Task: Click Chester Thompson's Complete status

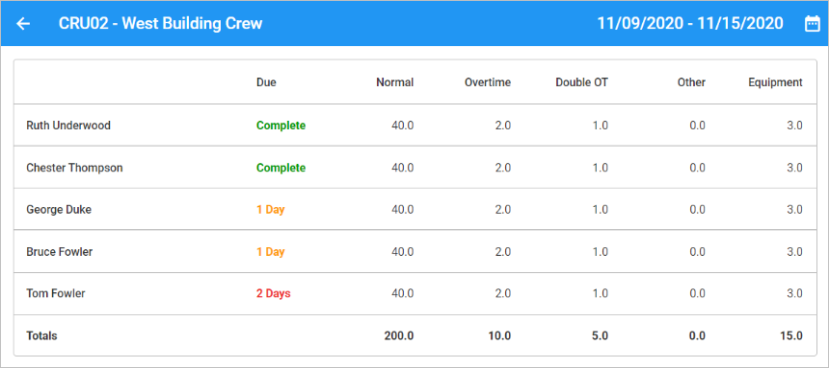Action: click(281, 168)
